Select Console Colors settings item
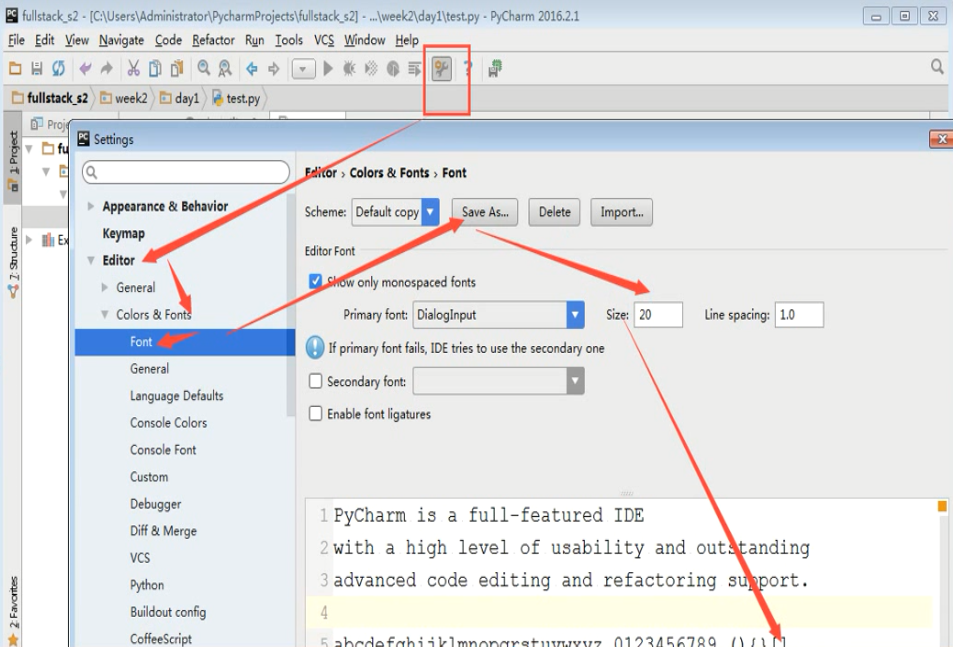Image resolution: width=953 pixels, height=647 pixels. click(x=168, y=423)
